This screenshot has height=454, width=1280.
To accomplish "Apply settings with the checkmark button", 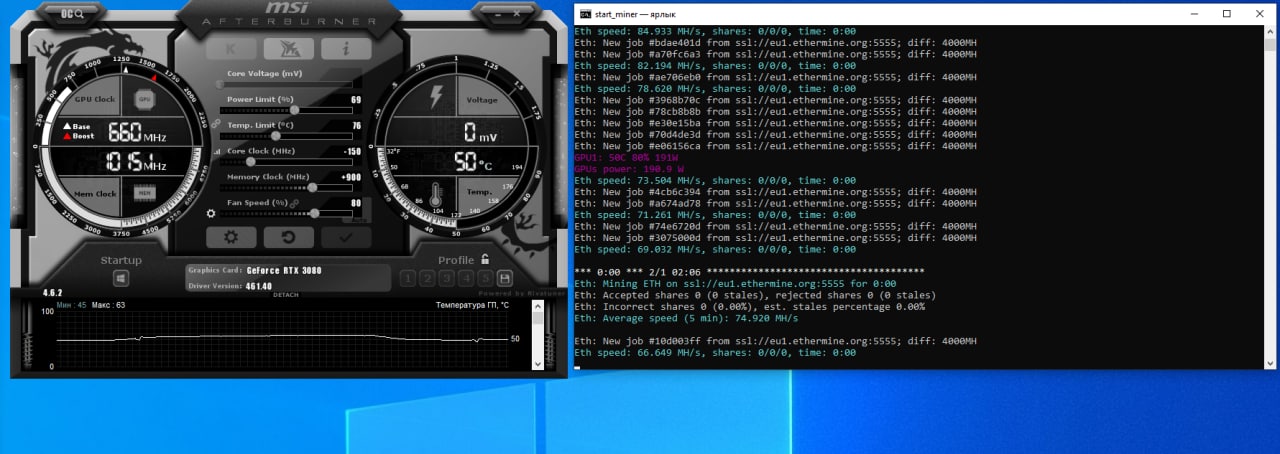I will 346,238.
